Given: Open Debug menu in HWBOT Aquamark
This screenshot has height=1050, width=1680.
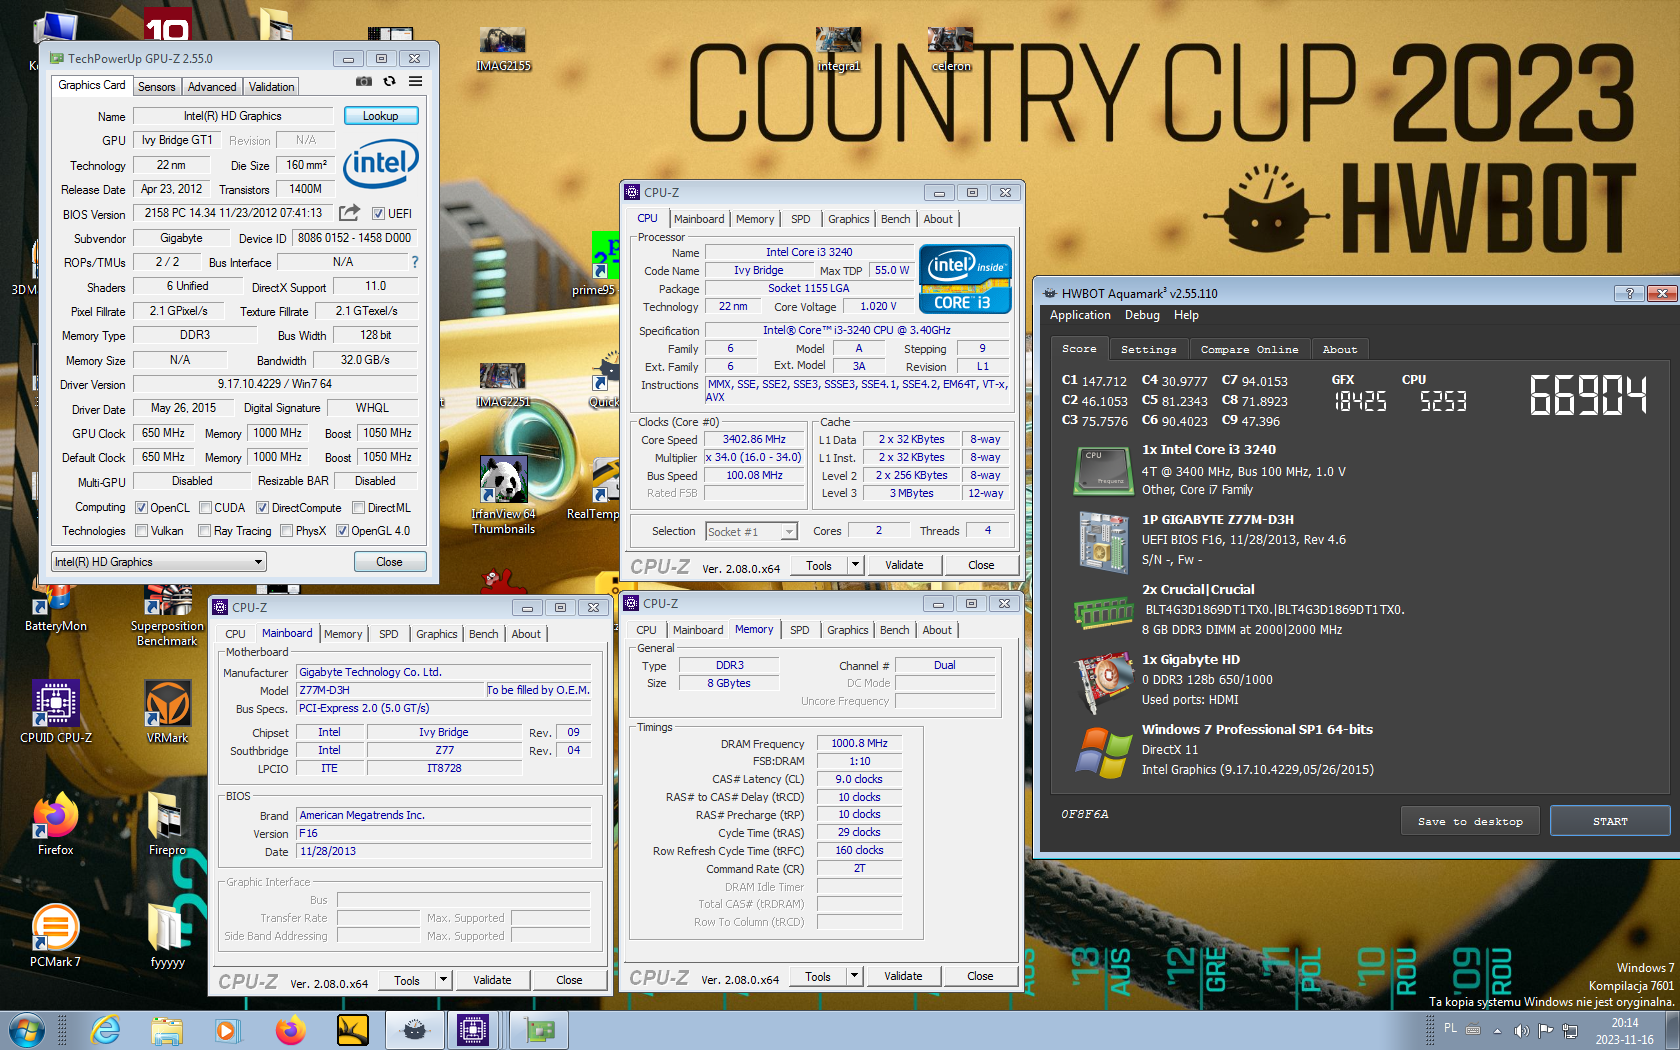Looking at the screenshot, I should pos(1142,315).
